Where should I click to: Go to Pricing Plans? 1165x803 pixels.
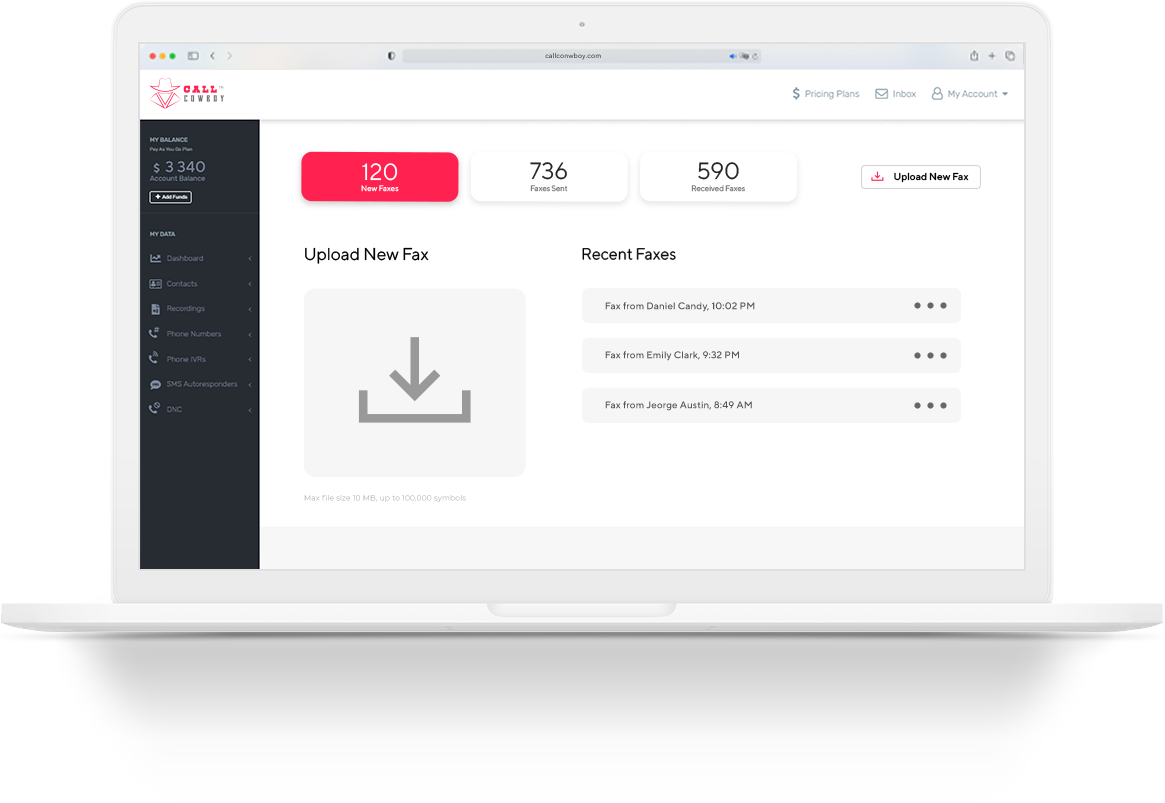[x=825, y=94]
